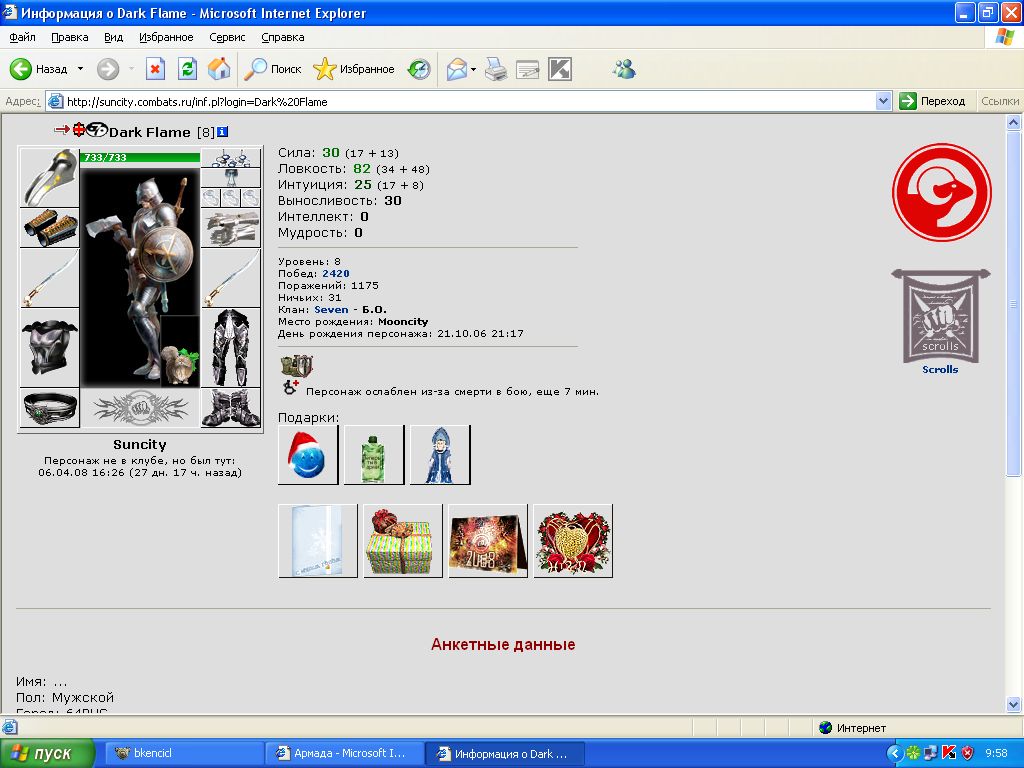This screenshot has width=1024, height=768.
Task: Click the Edit page toolbar icon
Action: click(x=528, y=69)
